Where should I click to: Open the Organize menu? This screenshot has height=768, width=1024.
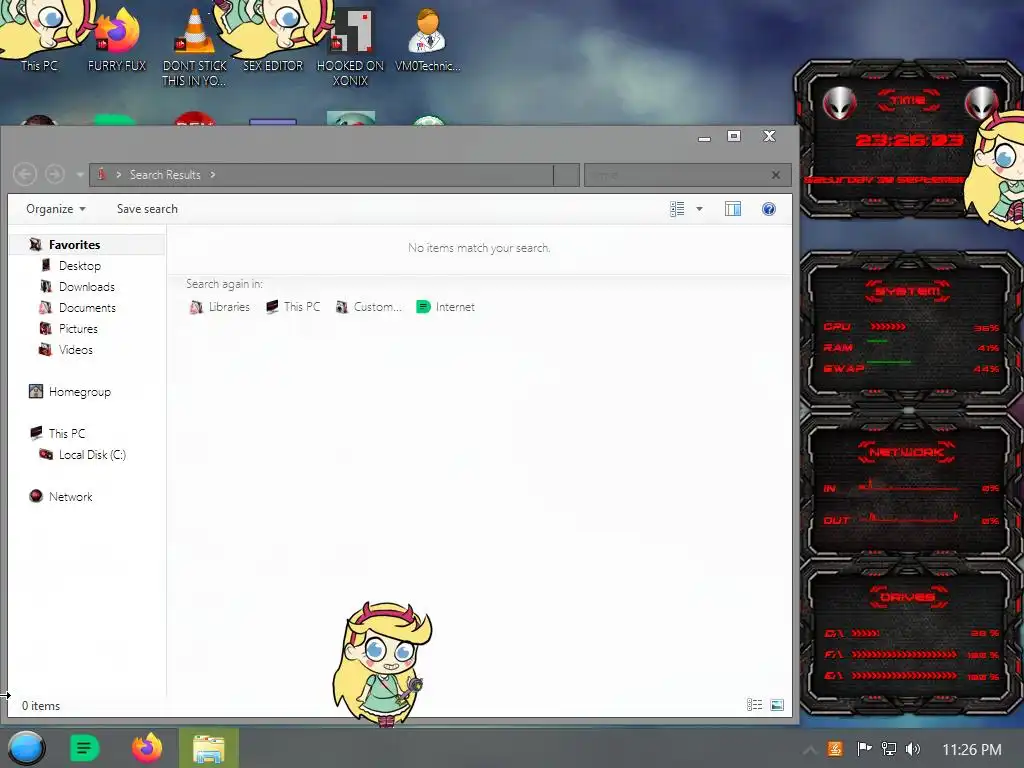point(56,209)
